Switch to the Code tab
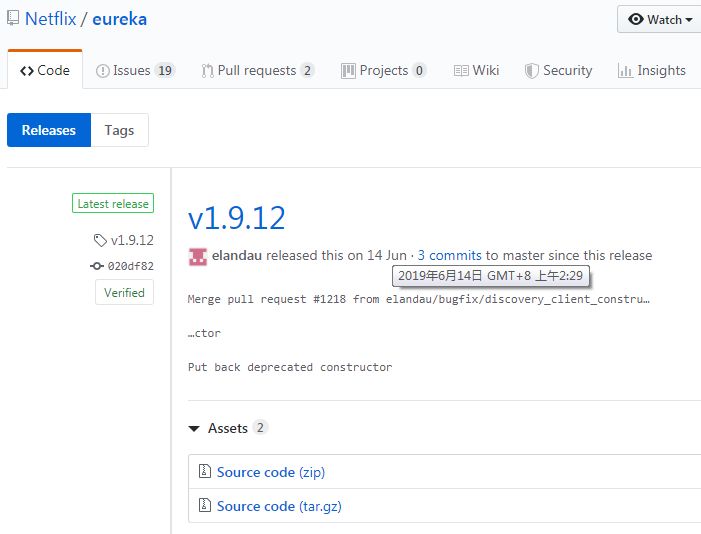 pyautogui.click(x=45, y=70)
